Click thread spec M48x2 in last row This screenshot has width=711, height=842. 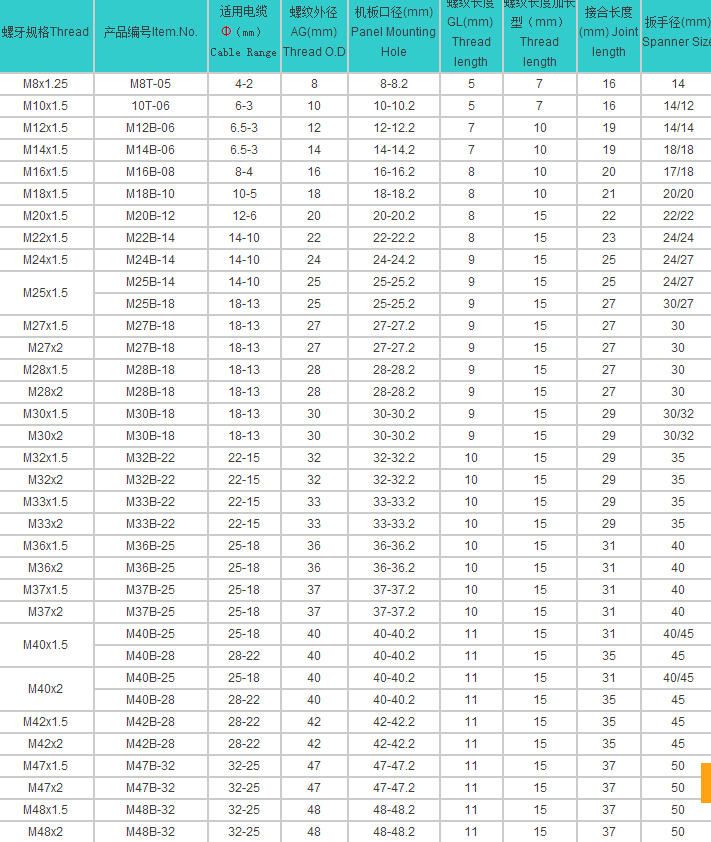pos(46,832)
